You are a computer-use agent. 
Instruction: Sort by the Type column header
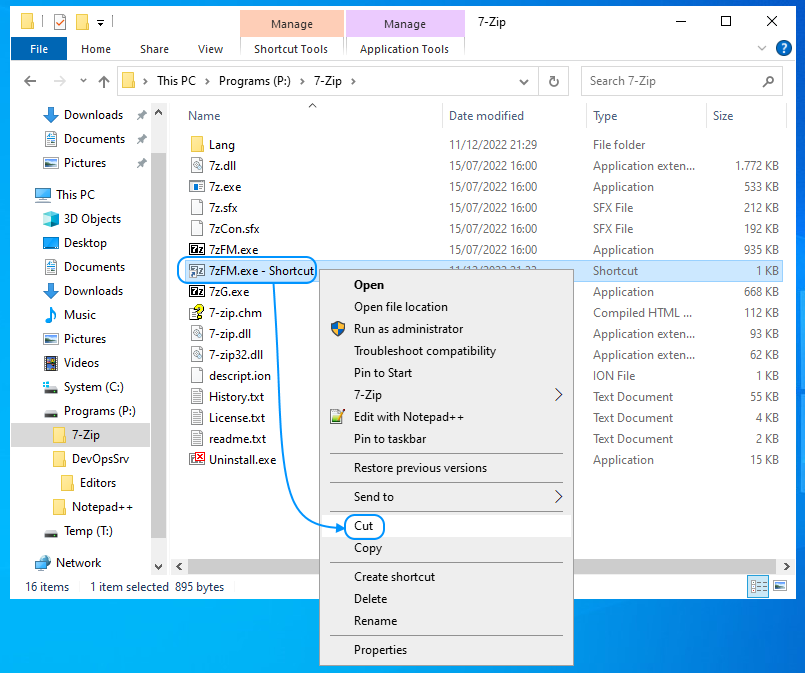(x=605, y=116)
